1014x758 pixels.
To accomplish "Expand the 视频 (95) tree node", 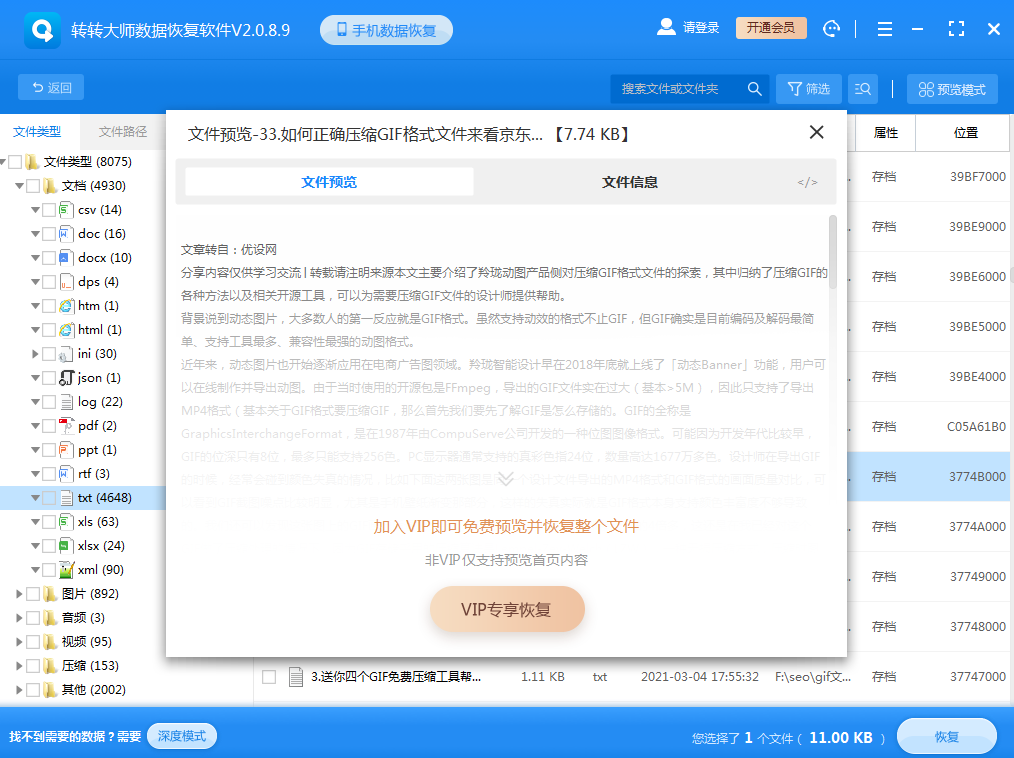I will coord(19,642).
